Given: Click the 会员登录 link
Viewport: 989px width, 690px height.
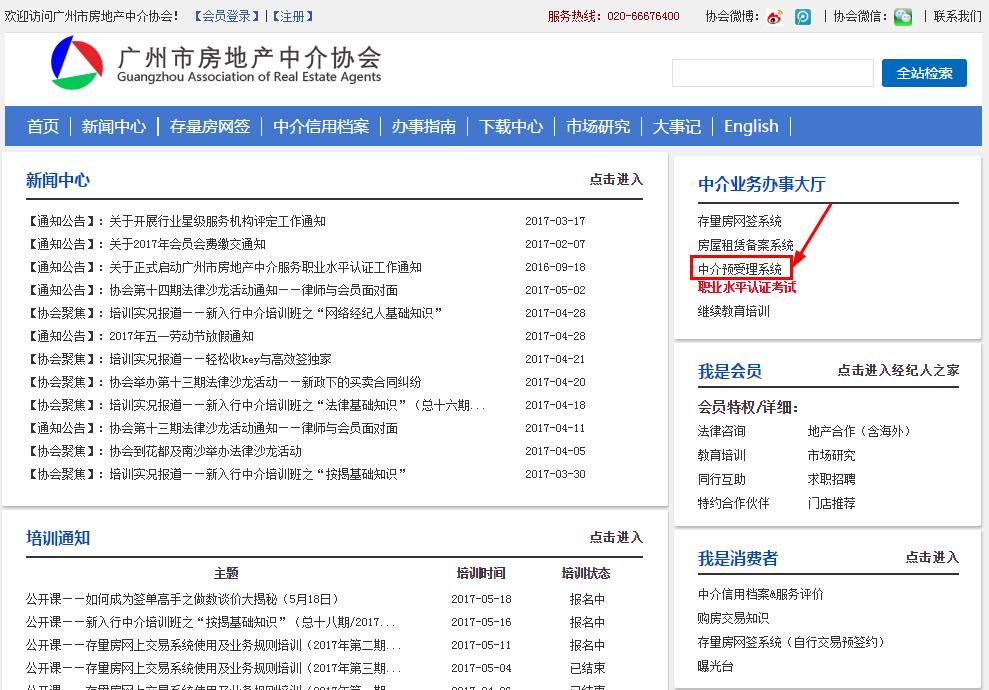Looking at the screenshot, I should pyautogui.click(x=226, y=16).
